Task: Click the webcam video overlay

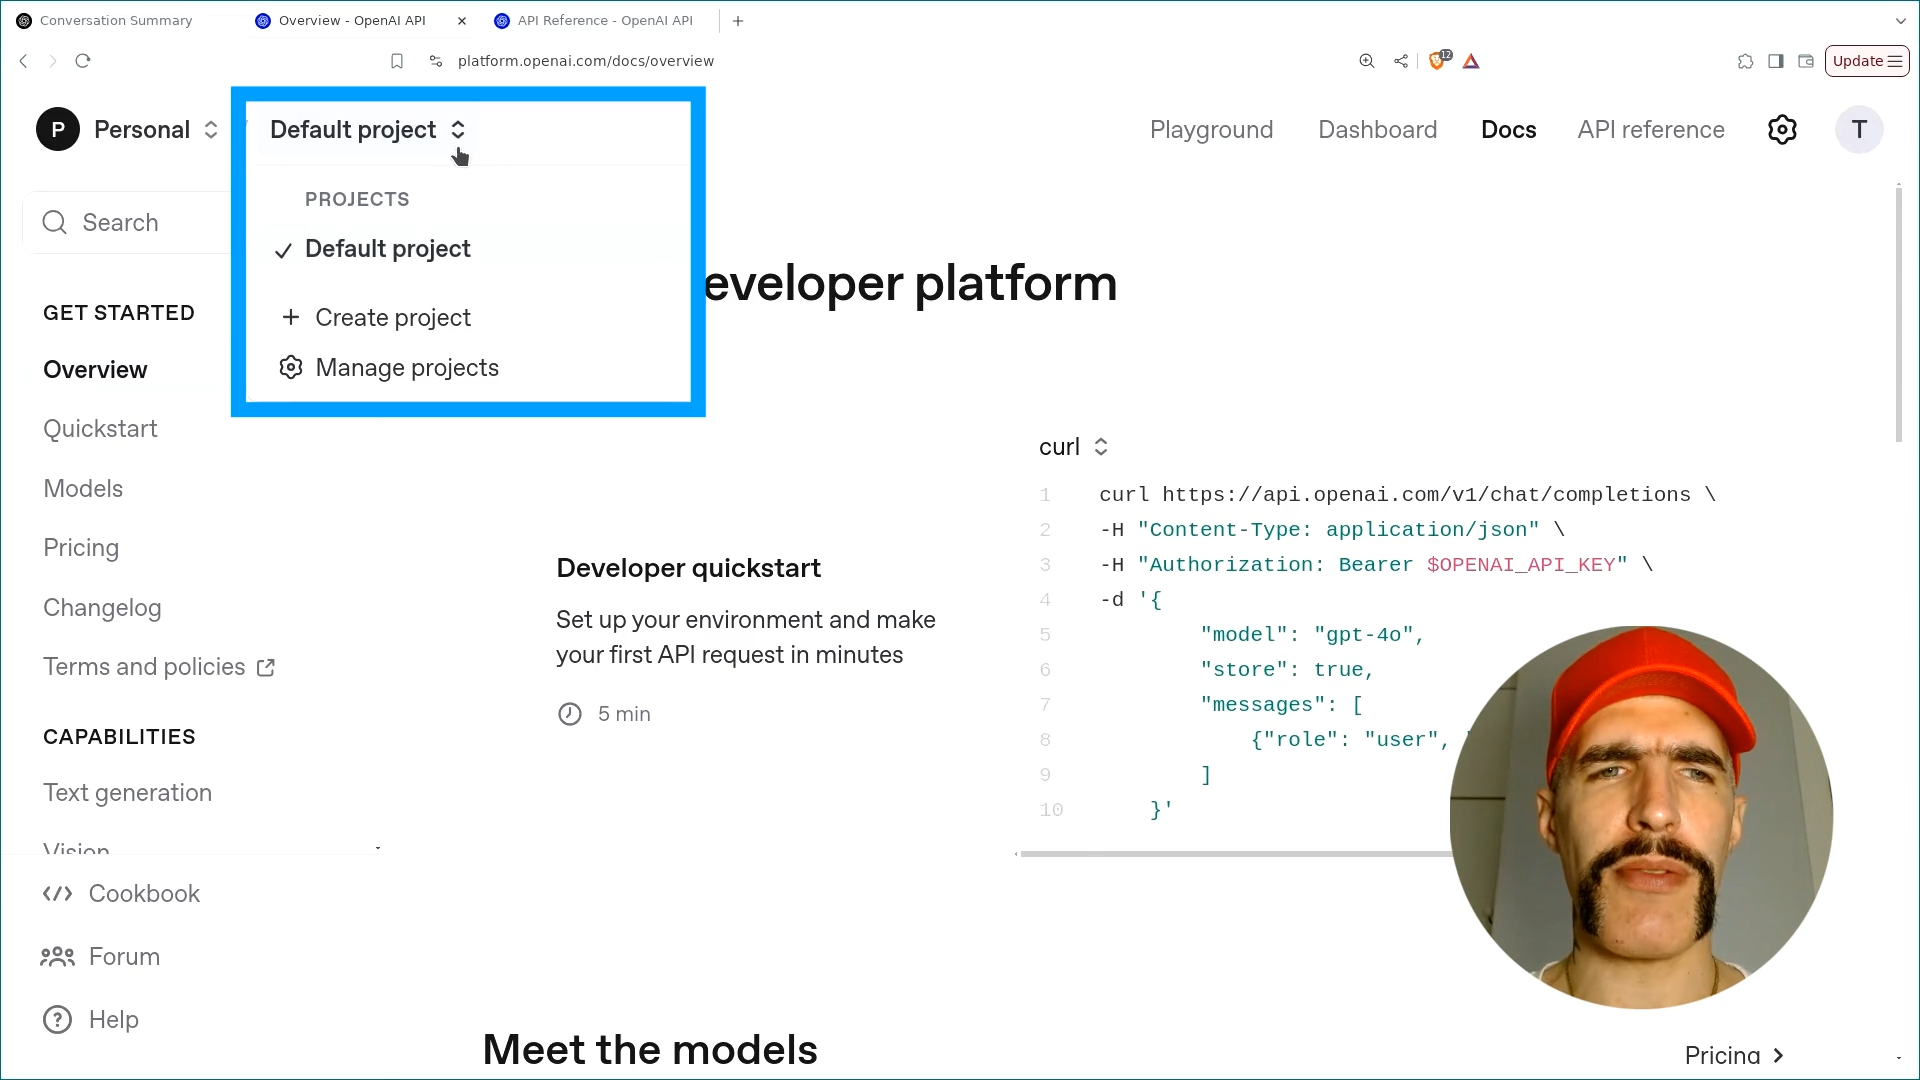Action: point(1641,817)
